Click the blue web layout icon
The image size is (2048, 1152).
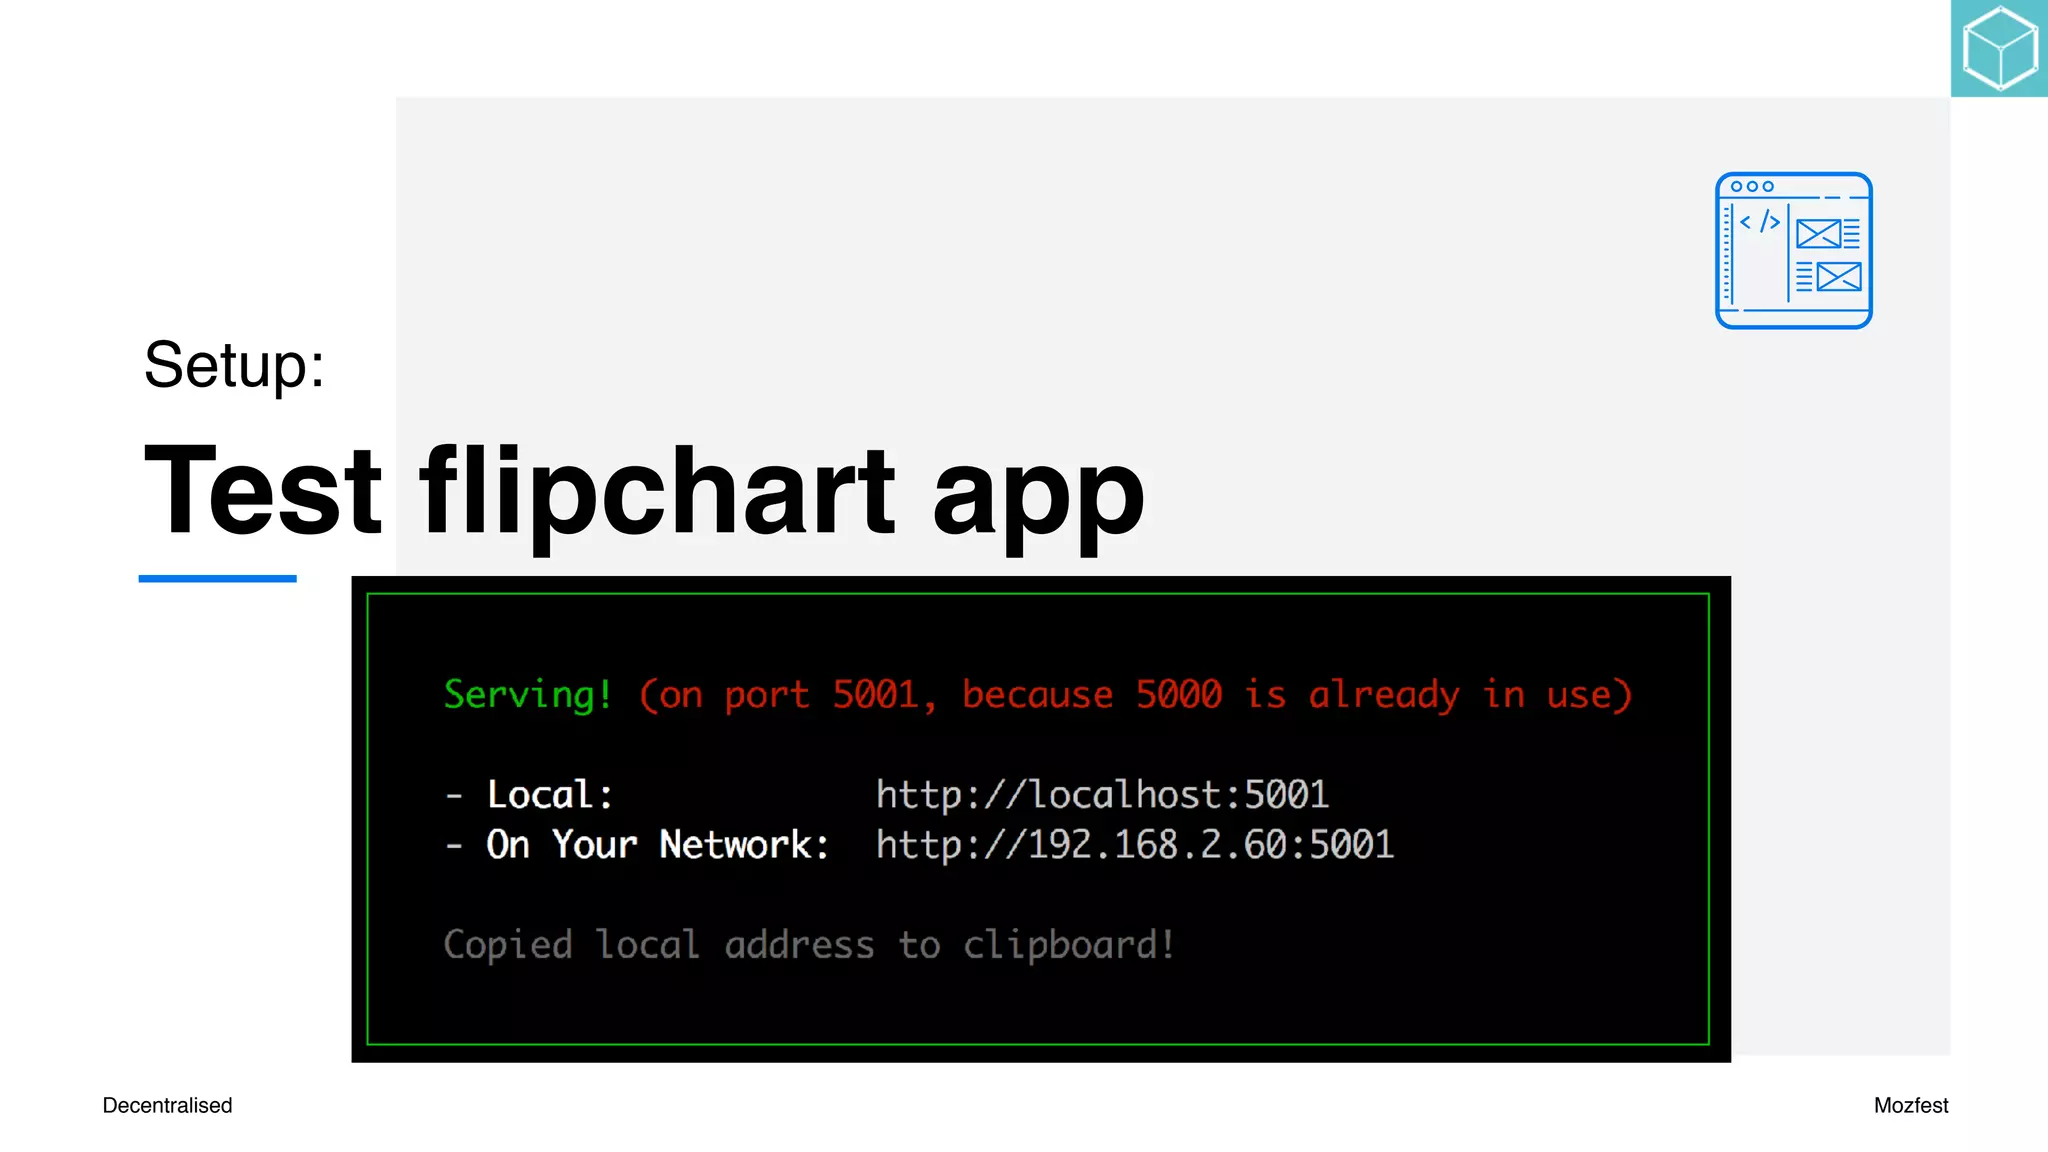(1793, 251)
